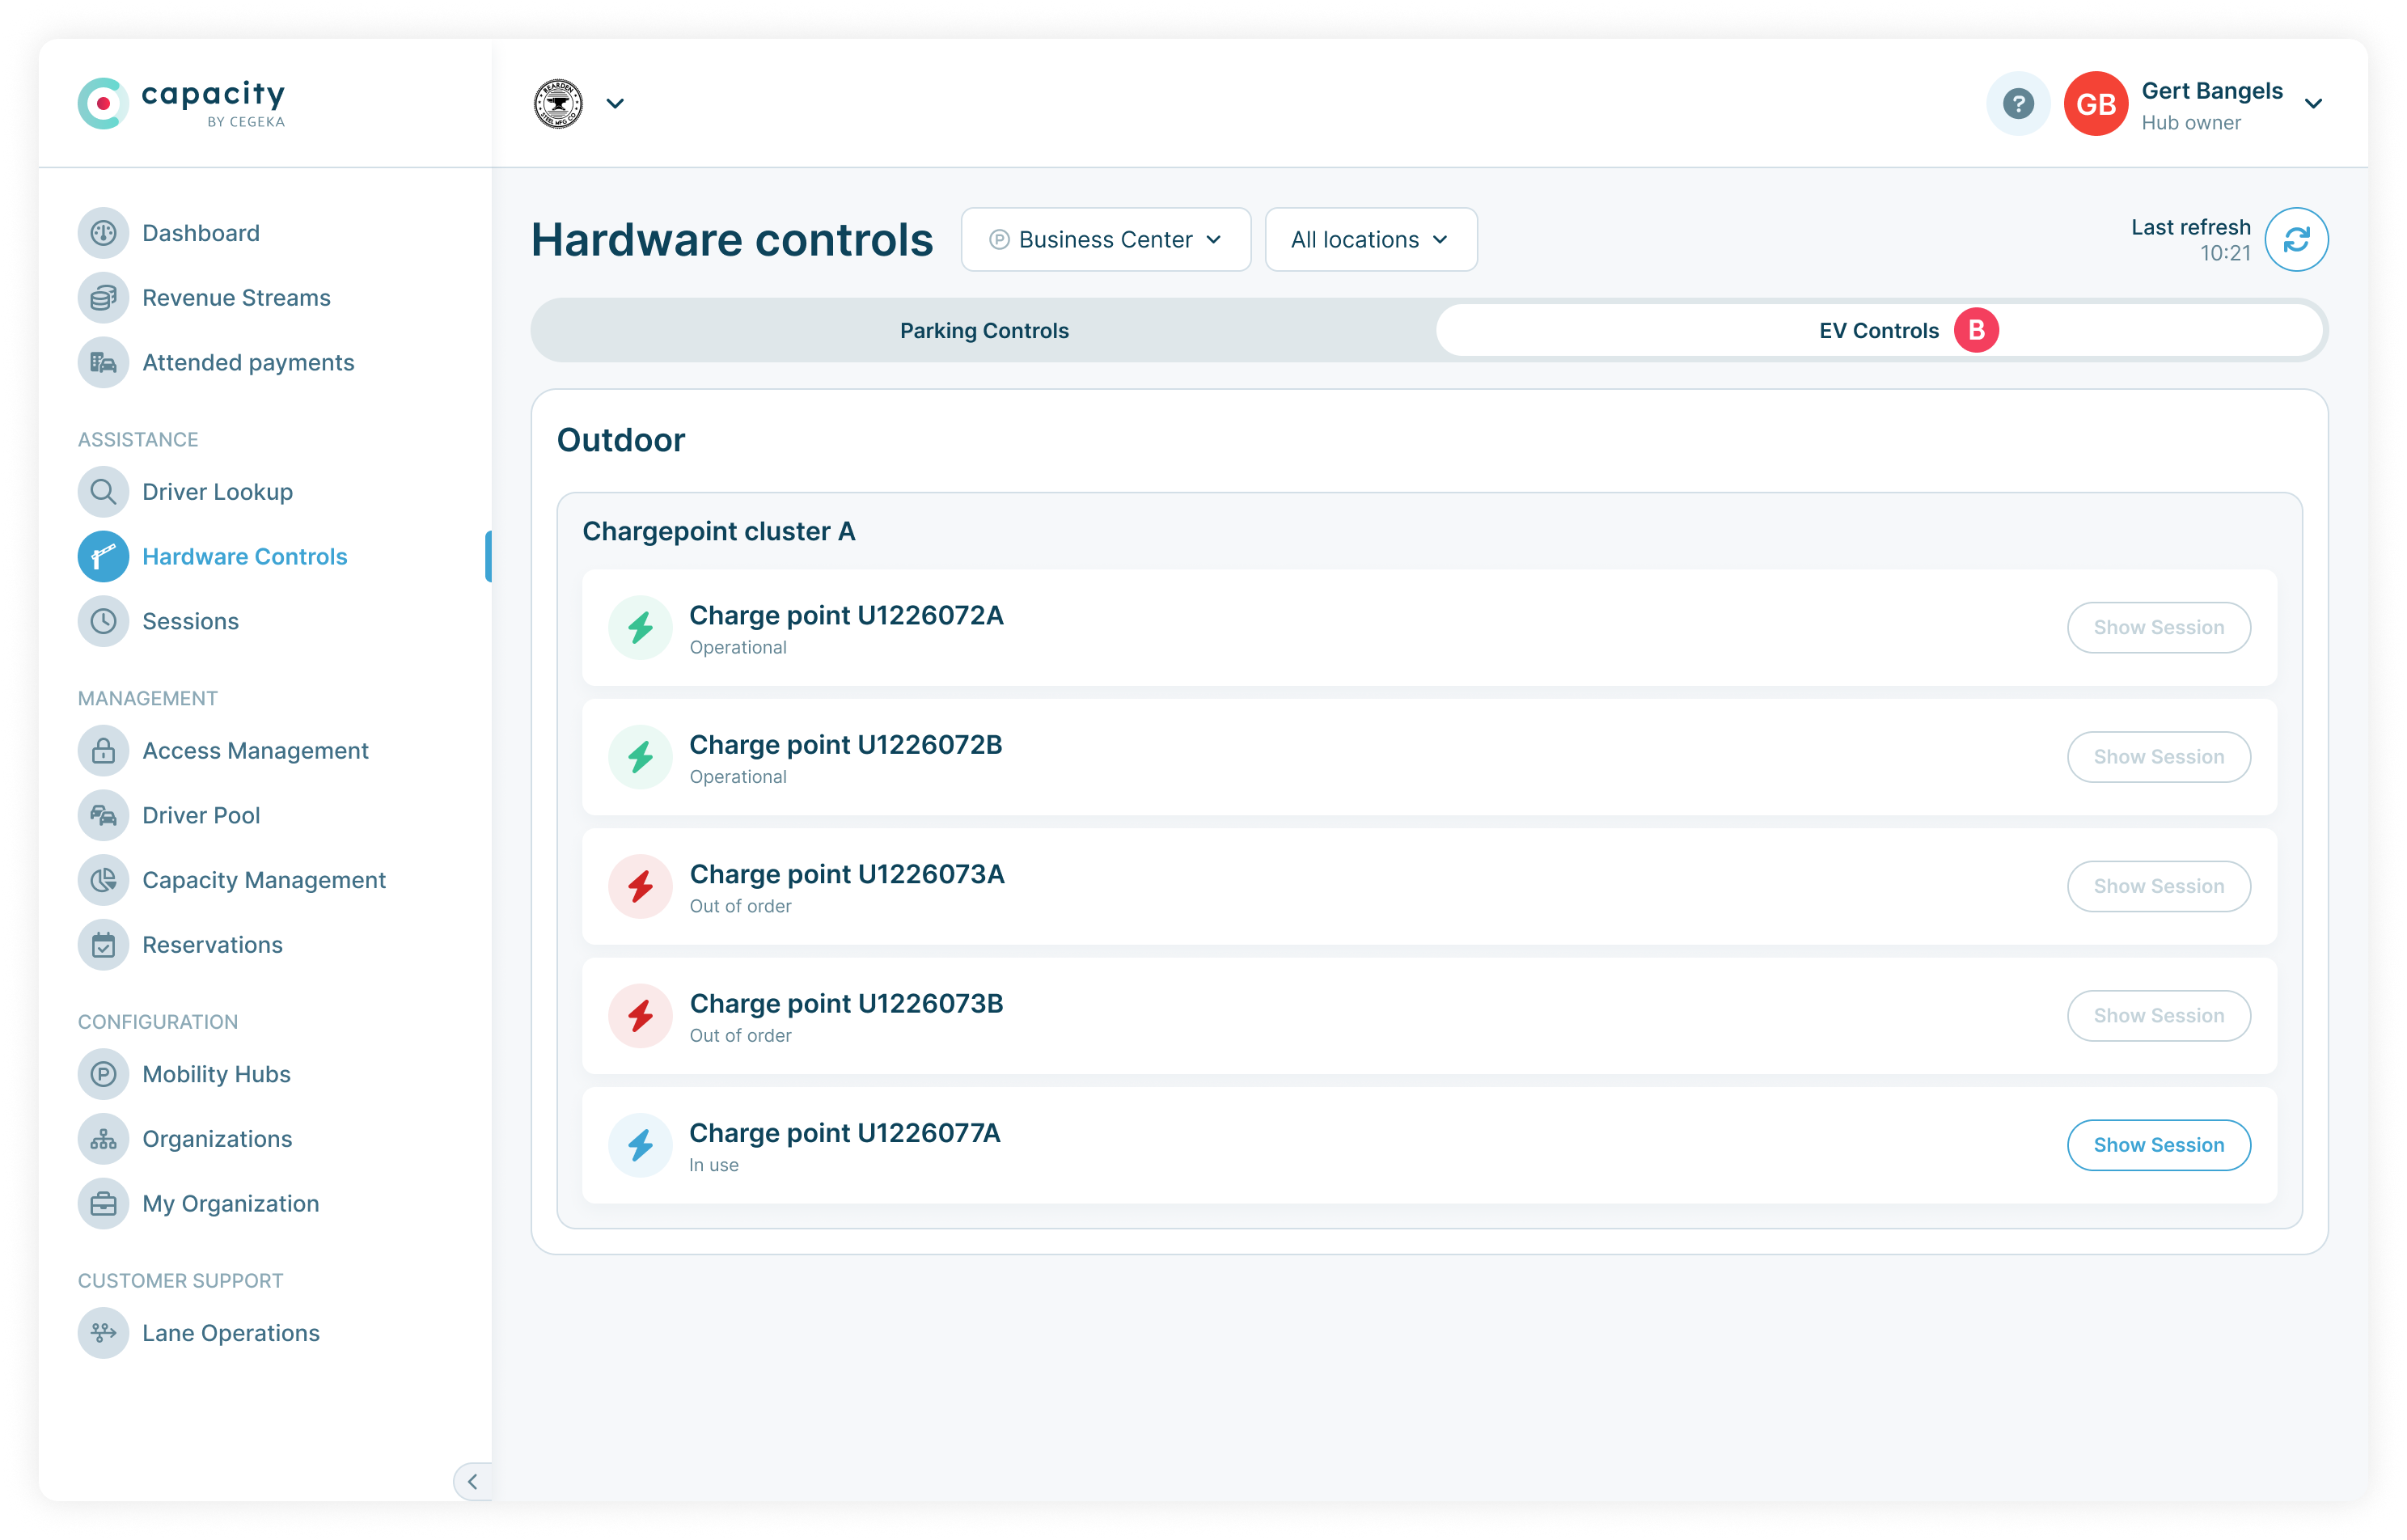Open the Business Center location dropdown
Image resolution: width=2407 pixels, height=1540 pixels.
pyautogui.click(x=1105, y=239)
